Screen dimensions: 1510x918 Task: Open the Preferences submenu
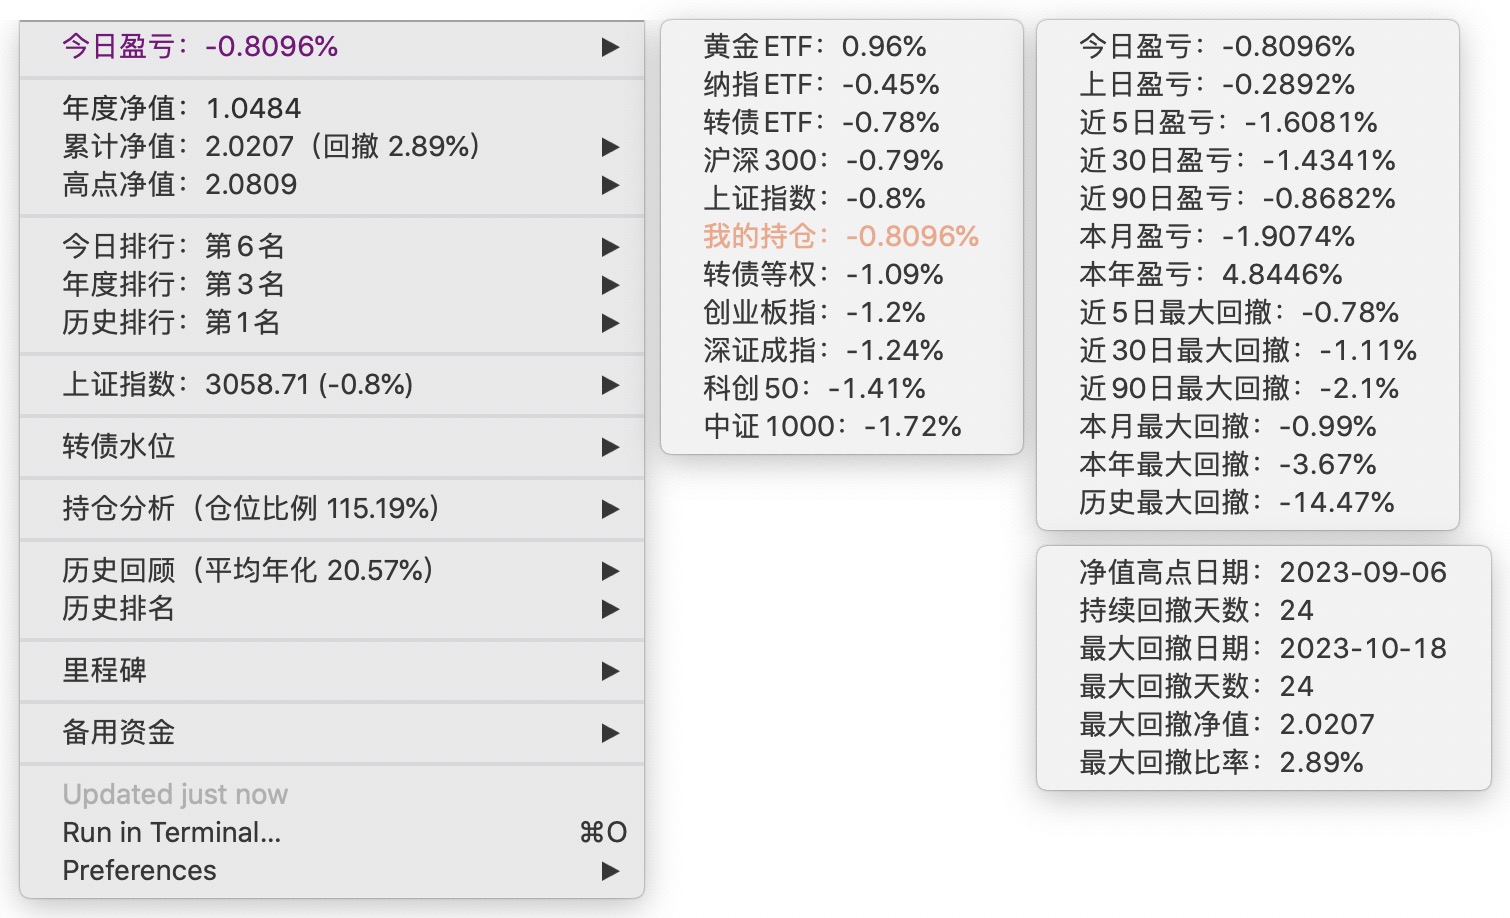tap(140, 870)
